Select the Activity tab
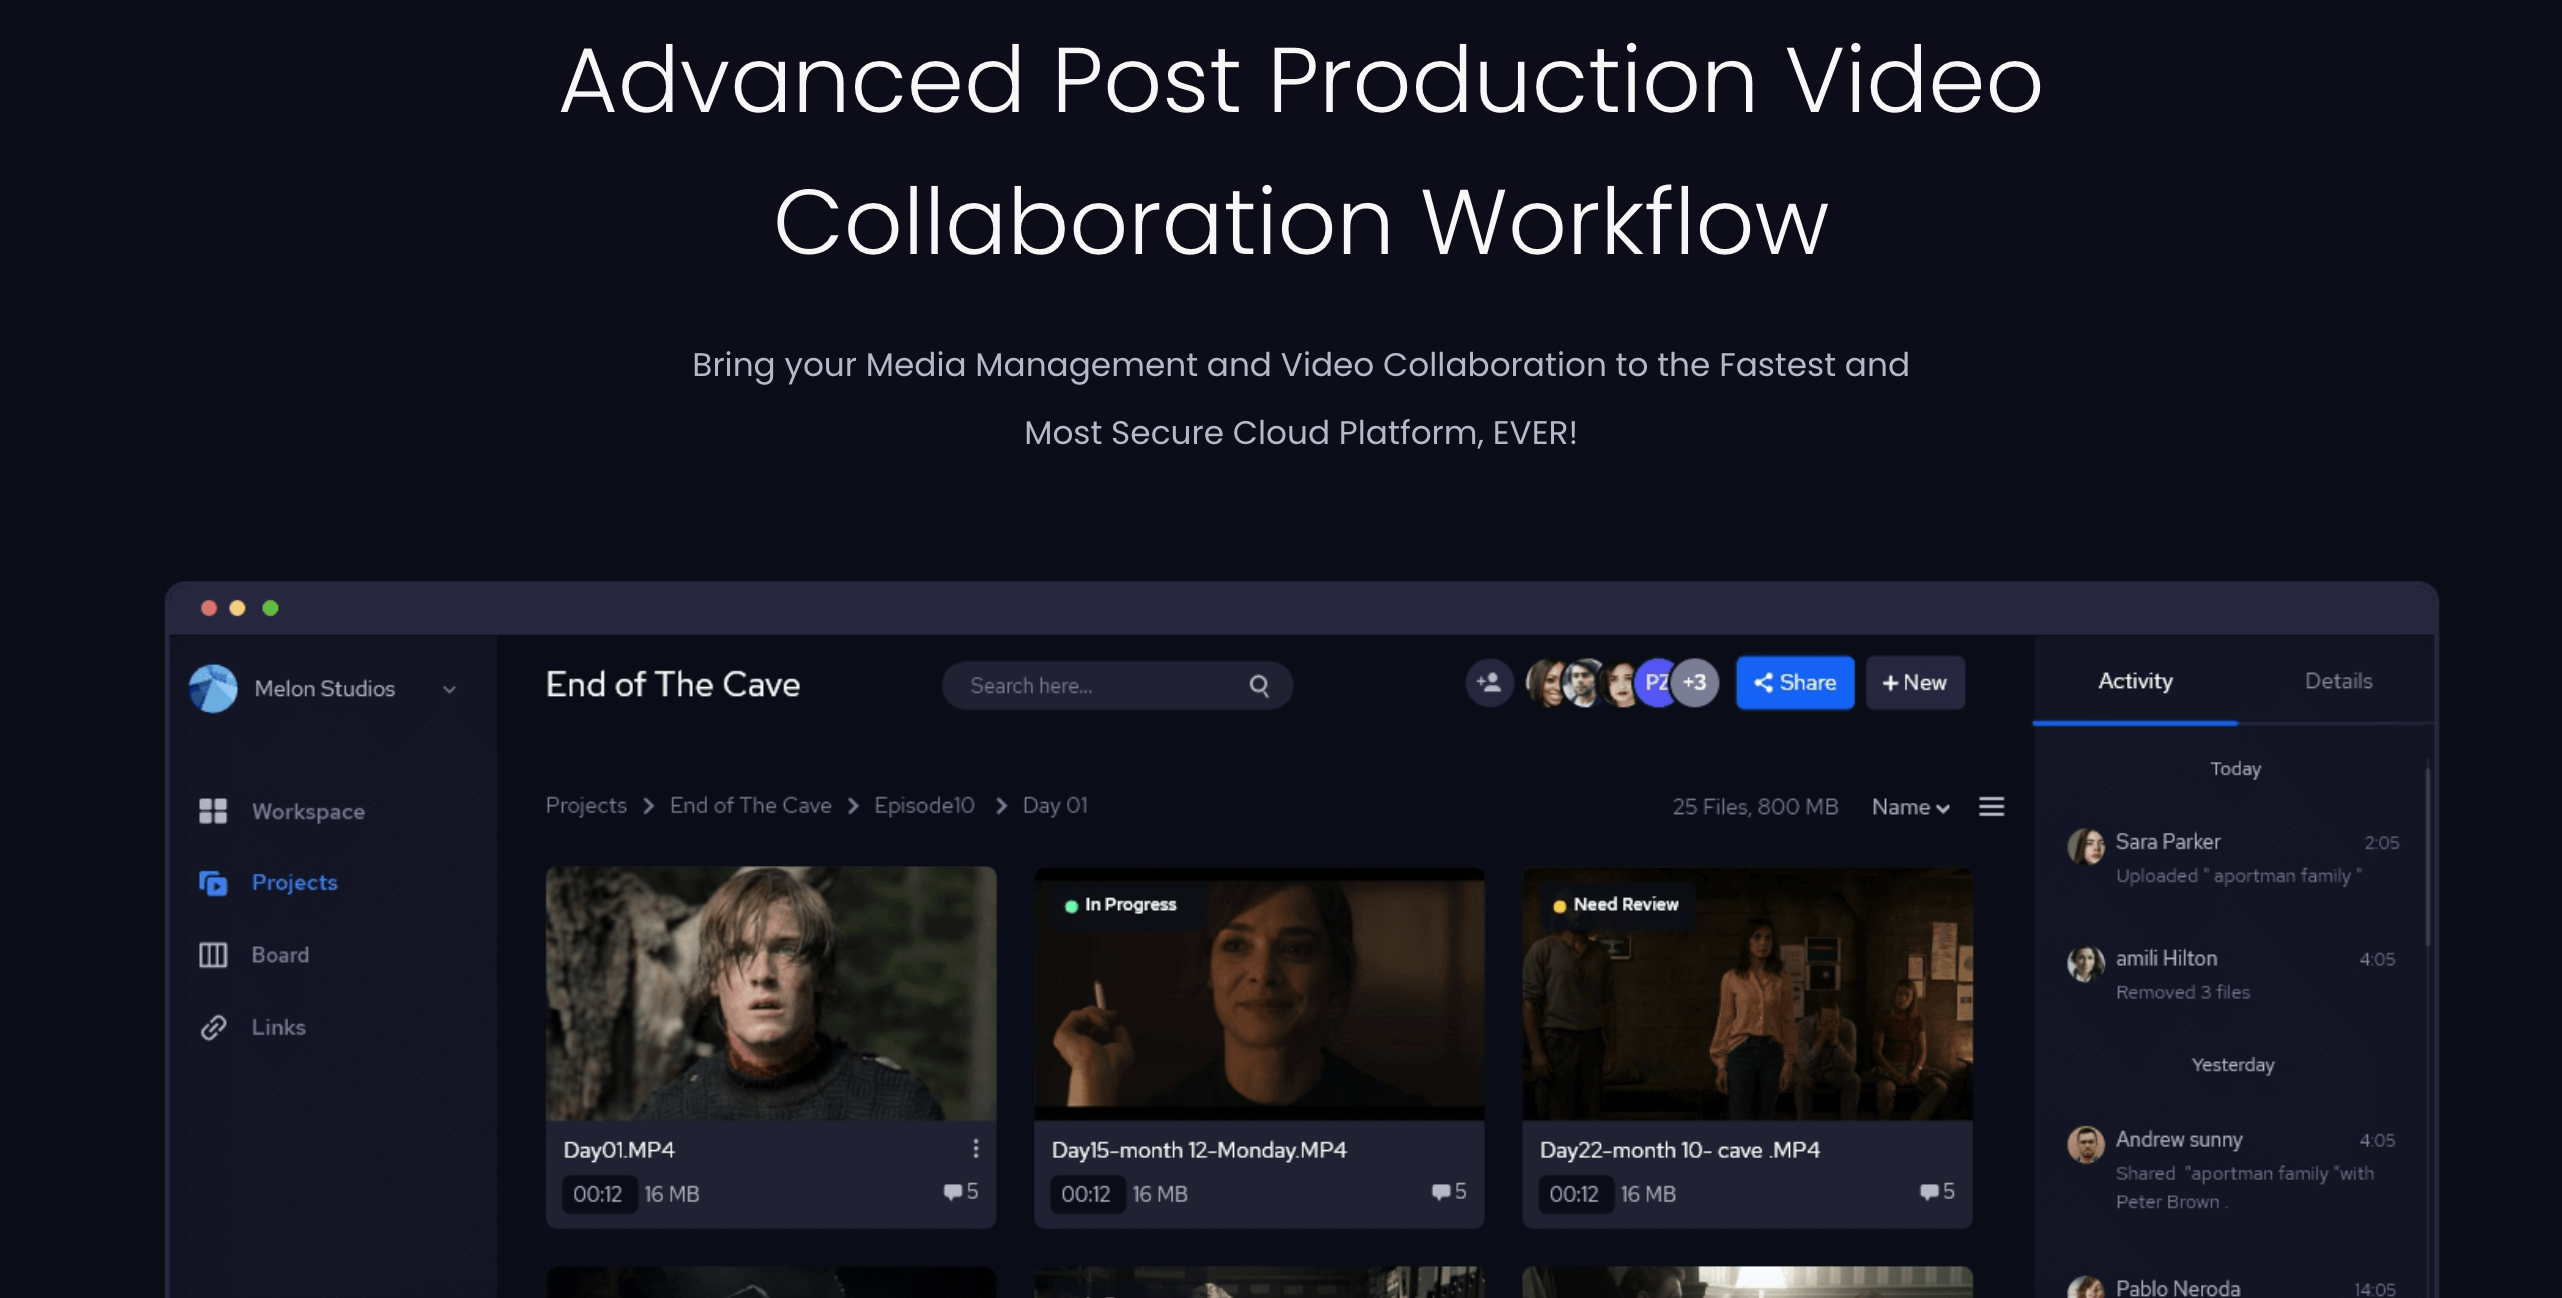 [2135, 681]
